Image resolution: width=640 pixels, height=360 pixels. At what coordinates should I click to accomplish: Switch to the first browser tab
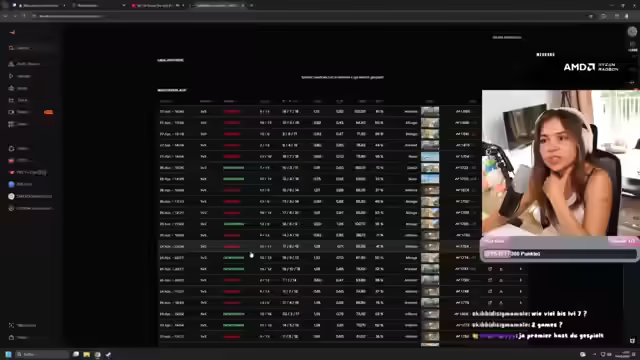pos(39,6)
